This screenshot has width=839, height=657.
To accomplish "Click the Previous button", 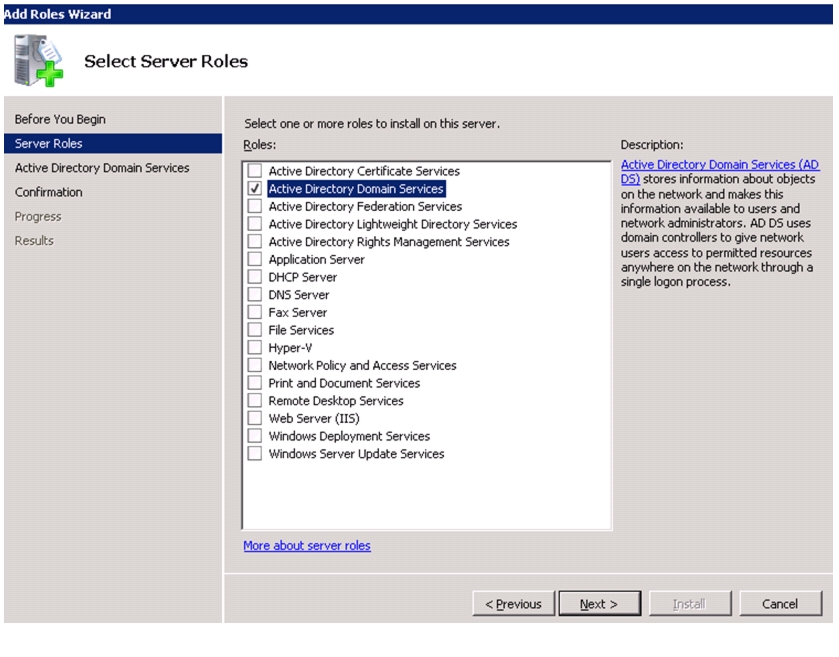I will point(513,603).
